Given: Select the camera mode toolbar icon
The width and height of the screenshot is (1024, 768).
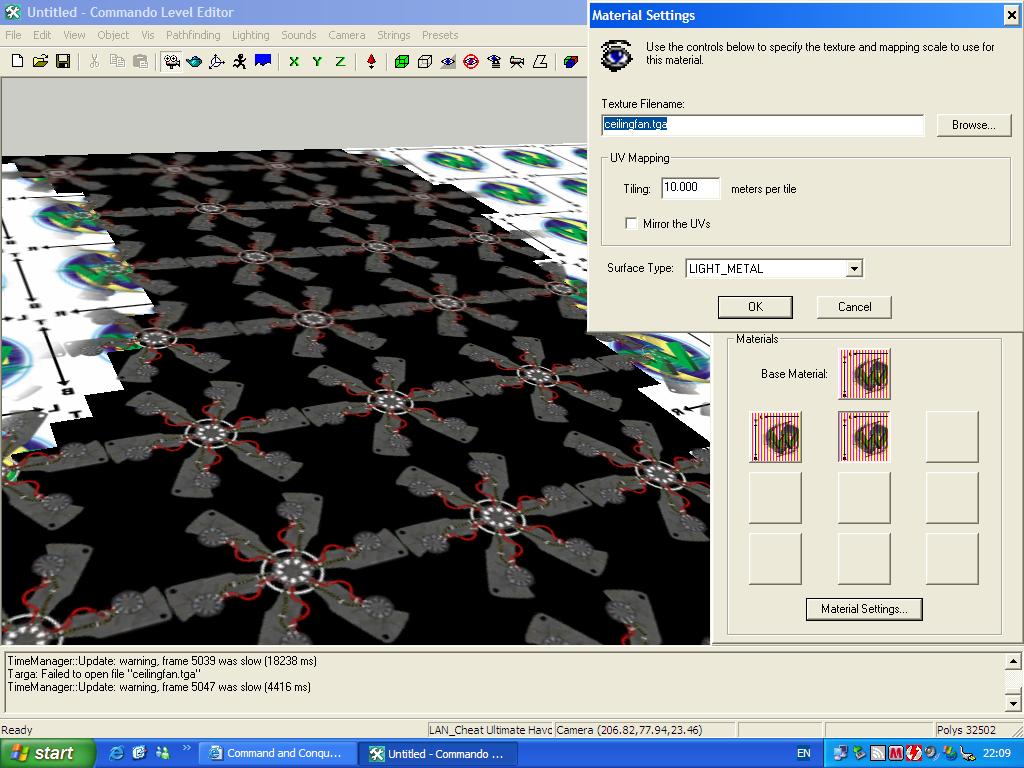Looking at the screenshot, I should 172,61.
